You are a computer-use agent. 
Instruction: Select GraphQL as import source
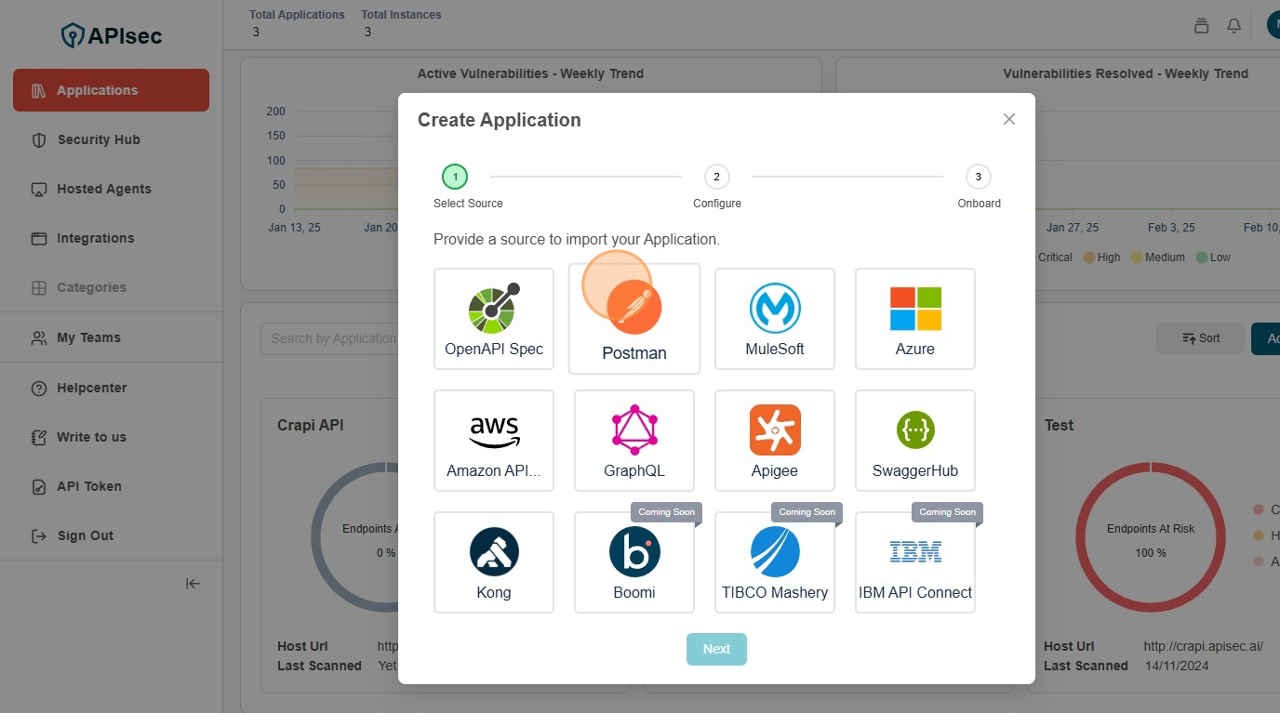(634, 440)
